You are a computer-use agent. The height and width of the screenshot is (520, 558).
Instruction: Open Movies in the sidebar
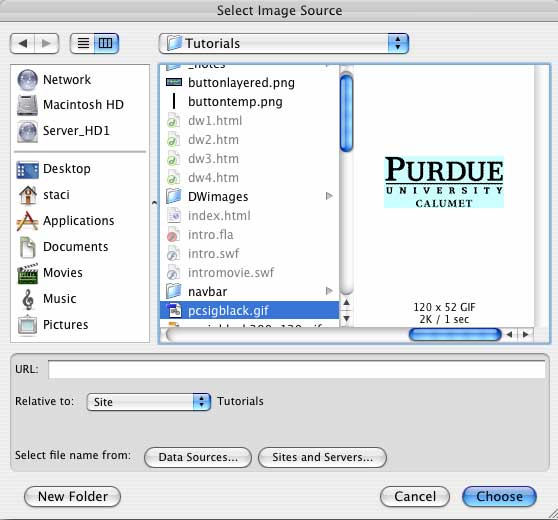click(50, 273)
